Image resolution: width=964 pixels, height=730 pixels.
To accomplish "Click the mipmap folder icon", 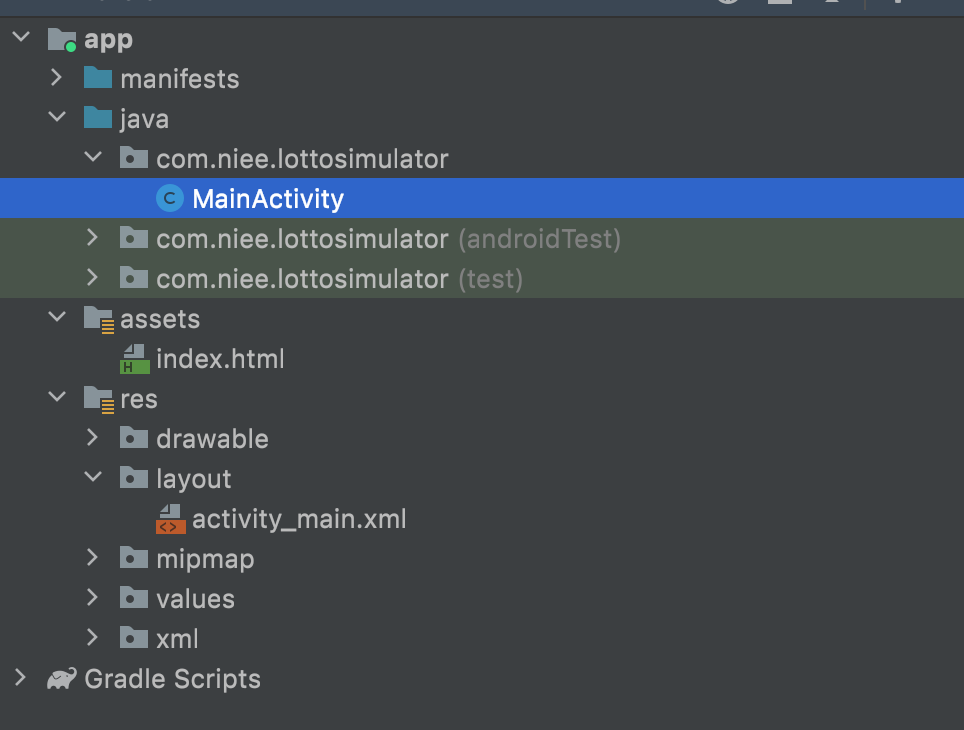I will [134, 557].
